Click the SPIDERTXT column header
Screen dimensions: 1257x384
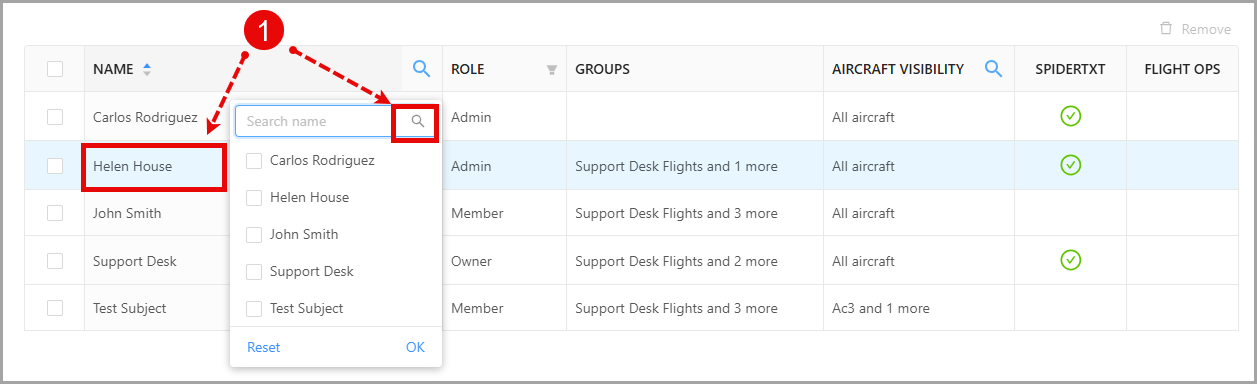click(1070, 69)
